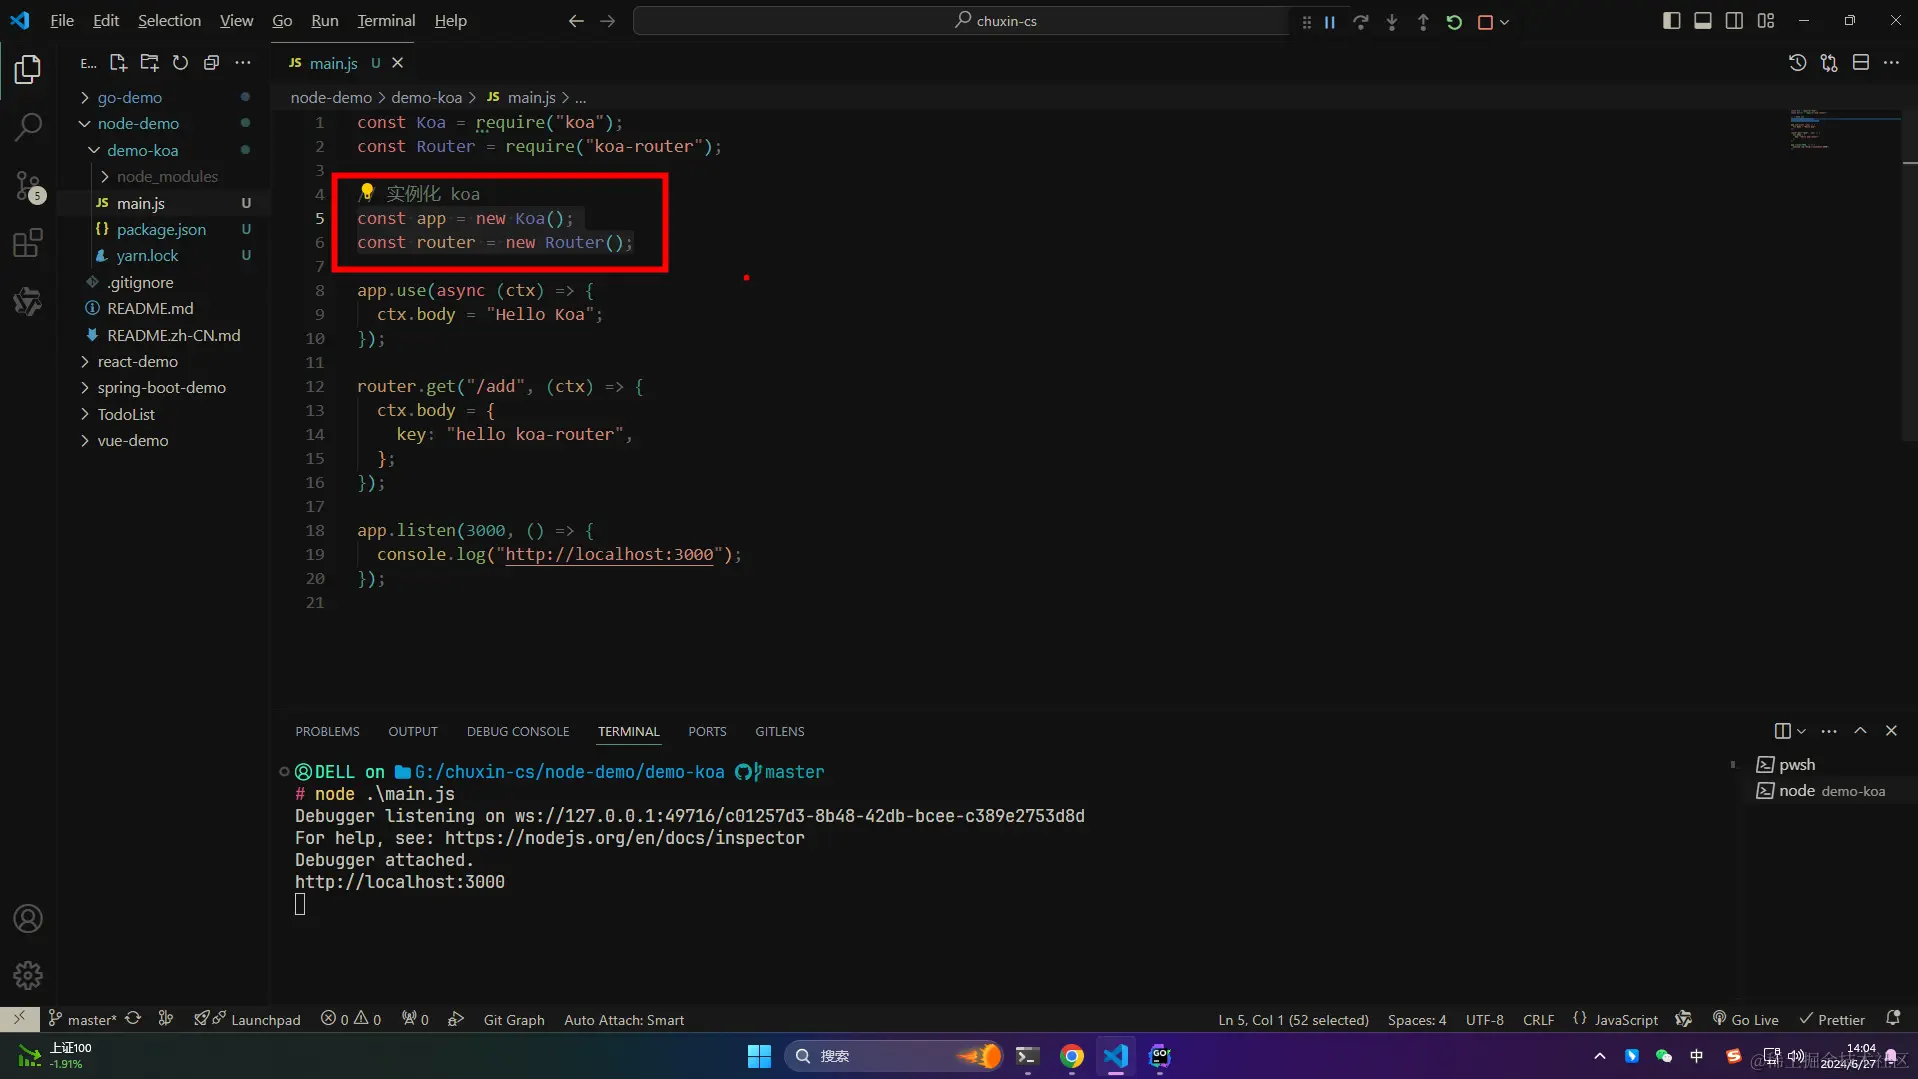Toggle primary side bar layout
1918x1079 pixels.
[x=1671, y=21]
